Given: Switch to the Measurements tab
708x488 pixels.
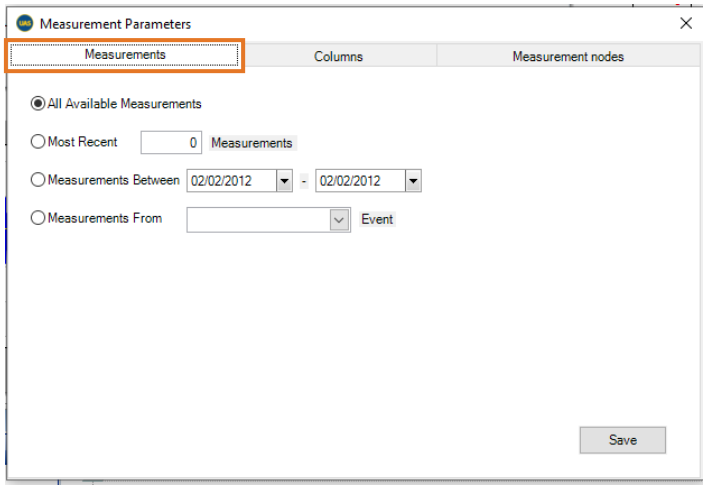Looking at the screenshot, I should (125, 56).
